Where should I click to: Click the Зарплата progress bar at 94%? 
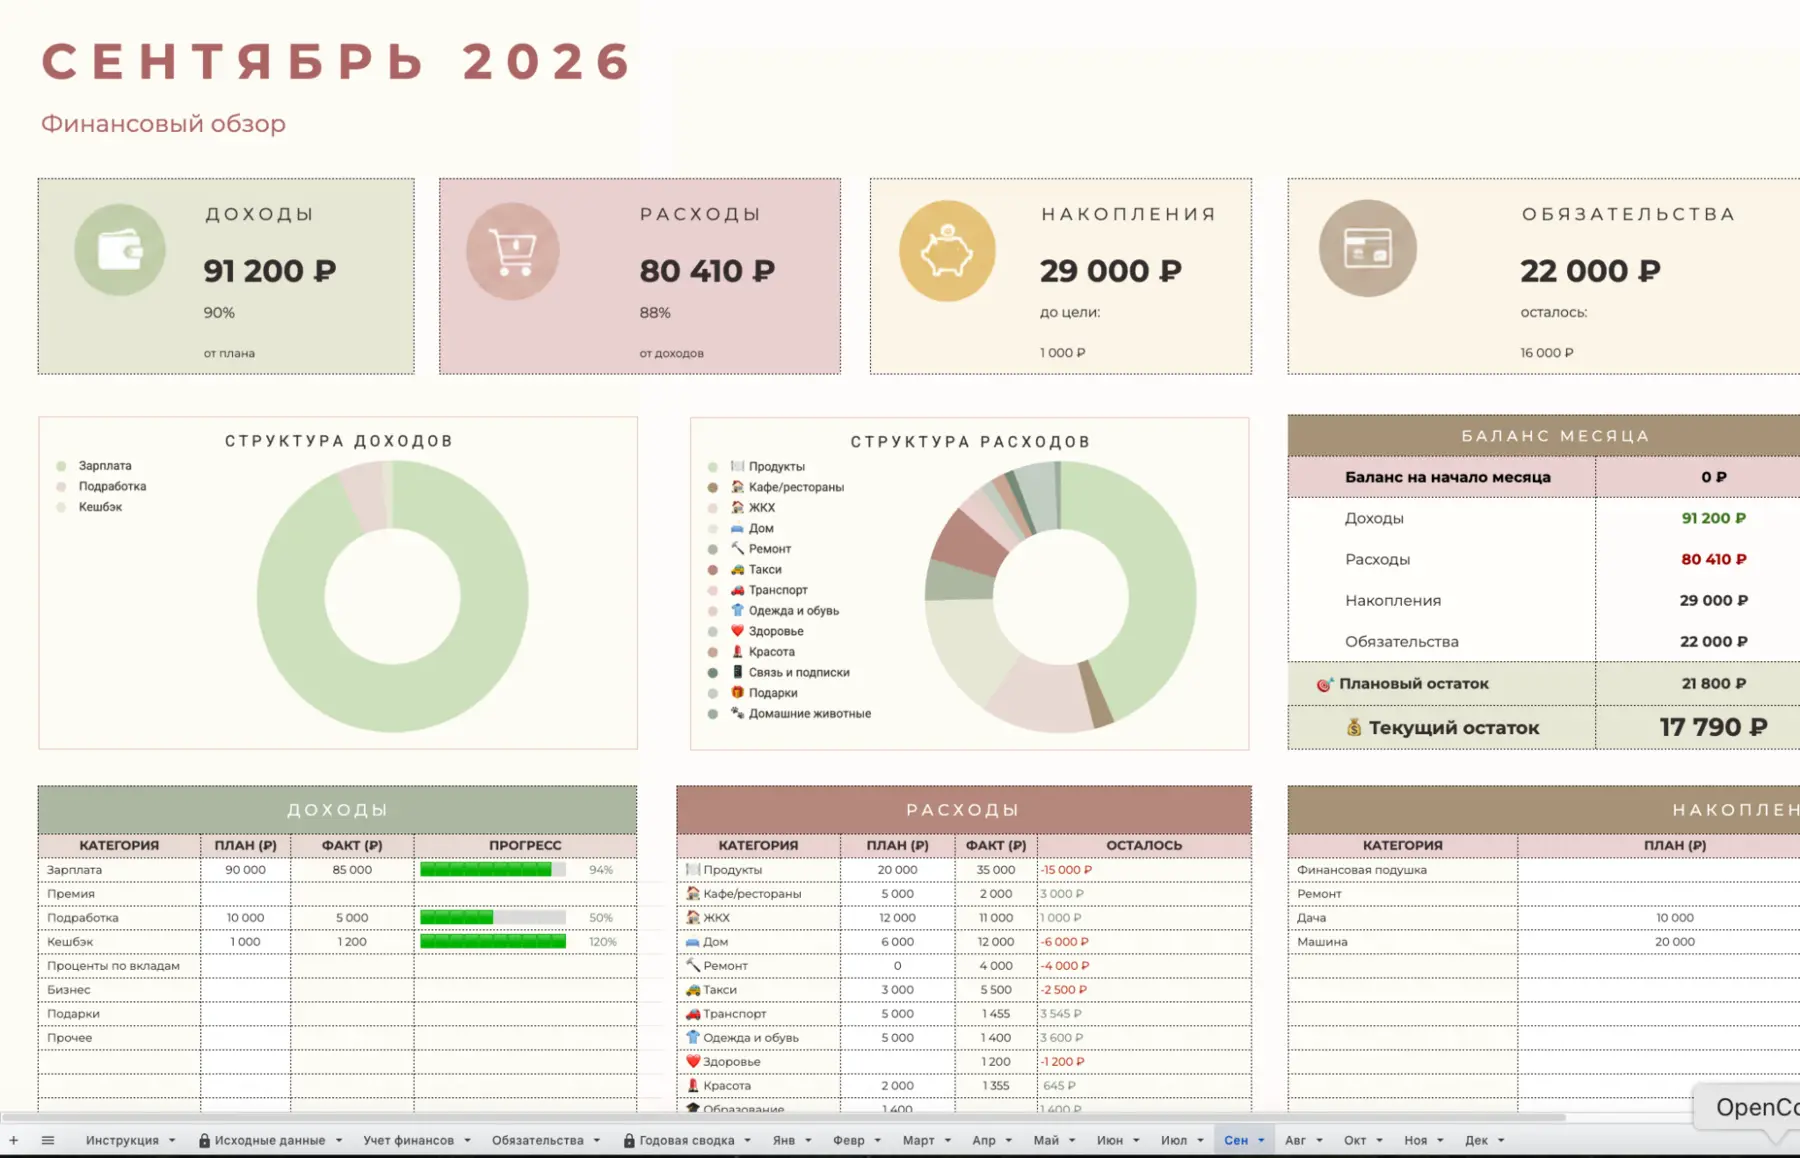pyautogui.click(x=493, y=870)
